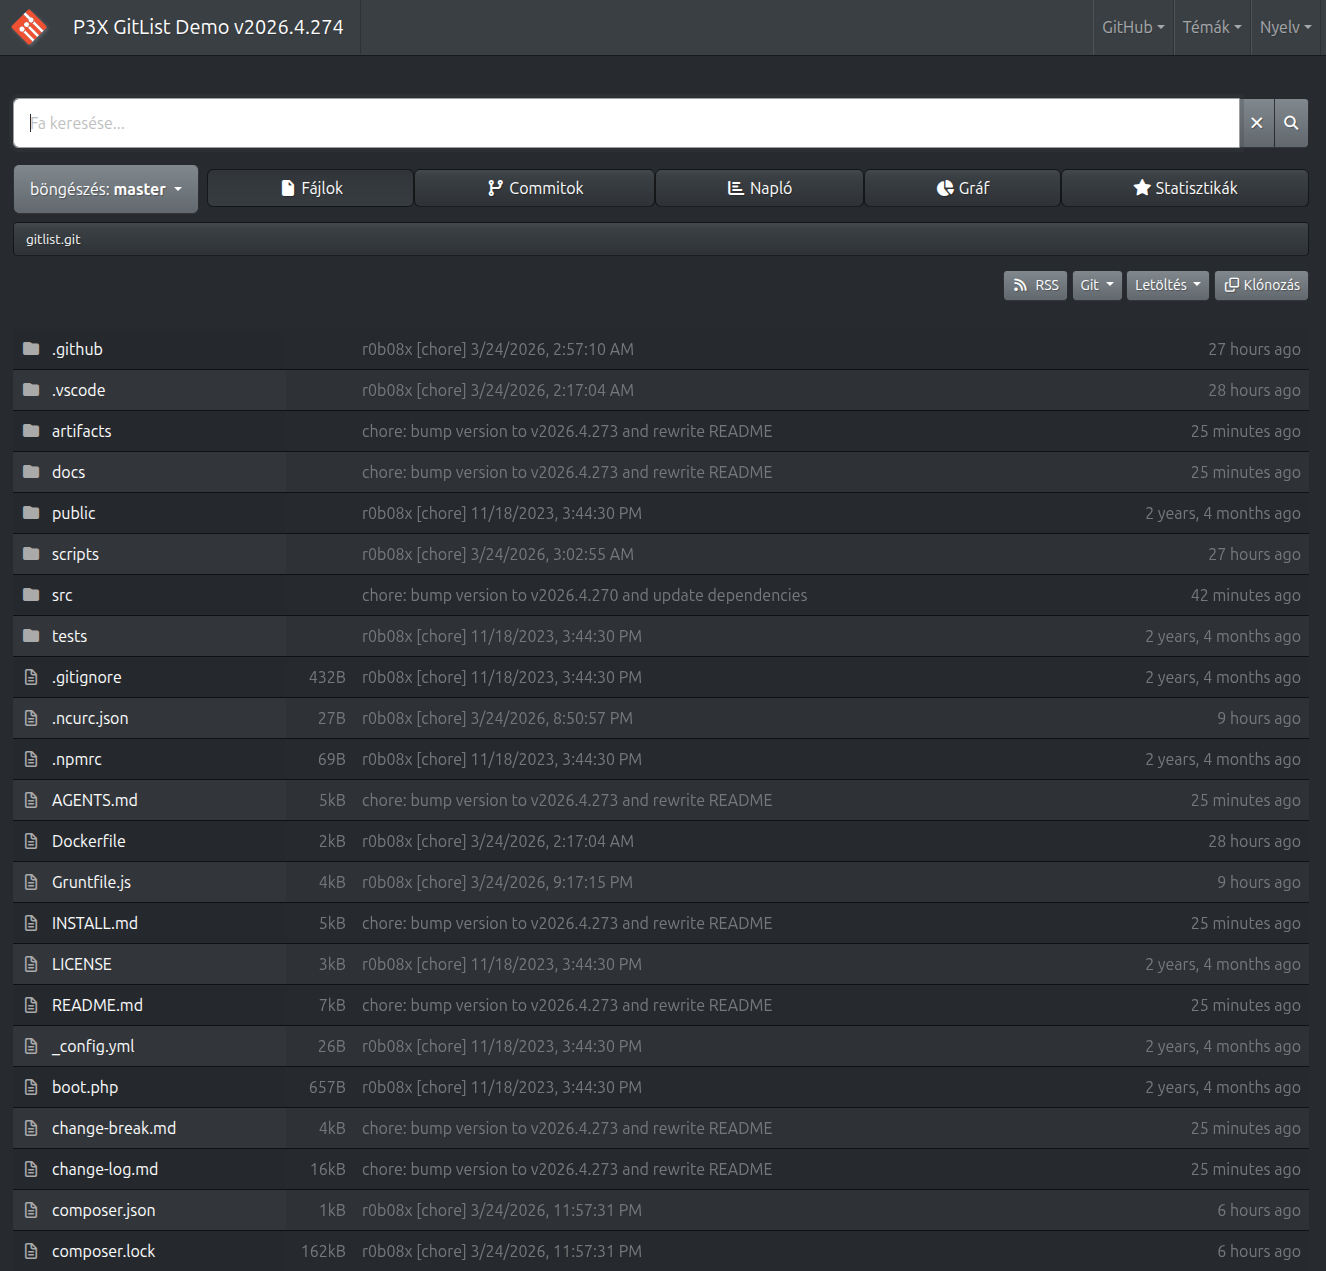Open the src folder
1326x1271 pixels.
tap(61, 595)
